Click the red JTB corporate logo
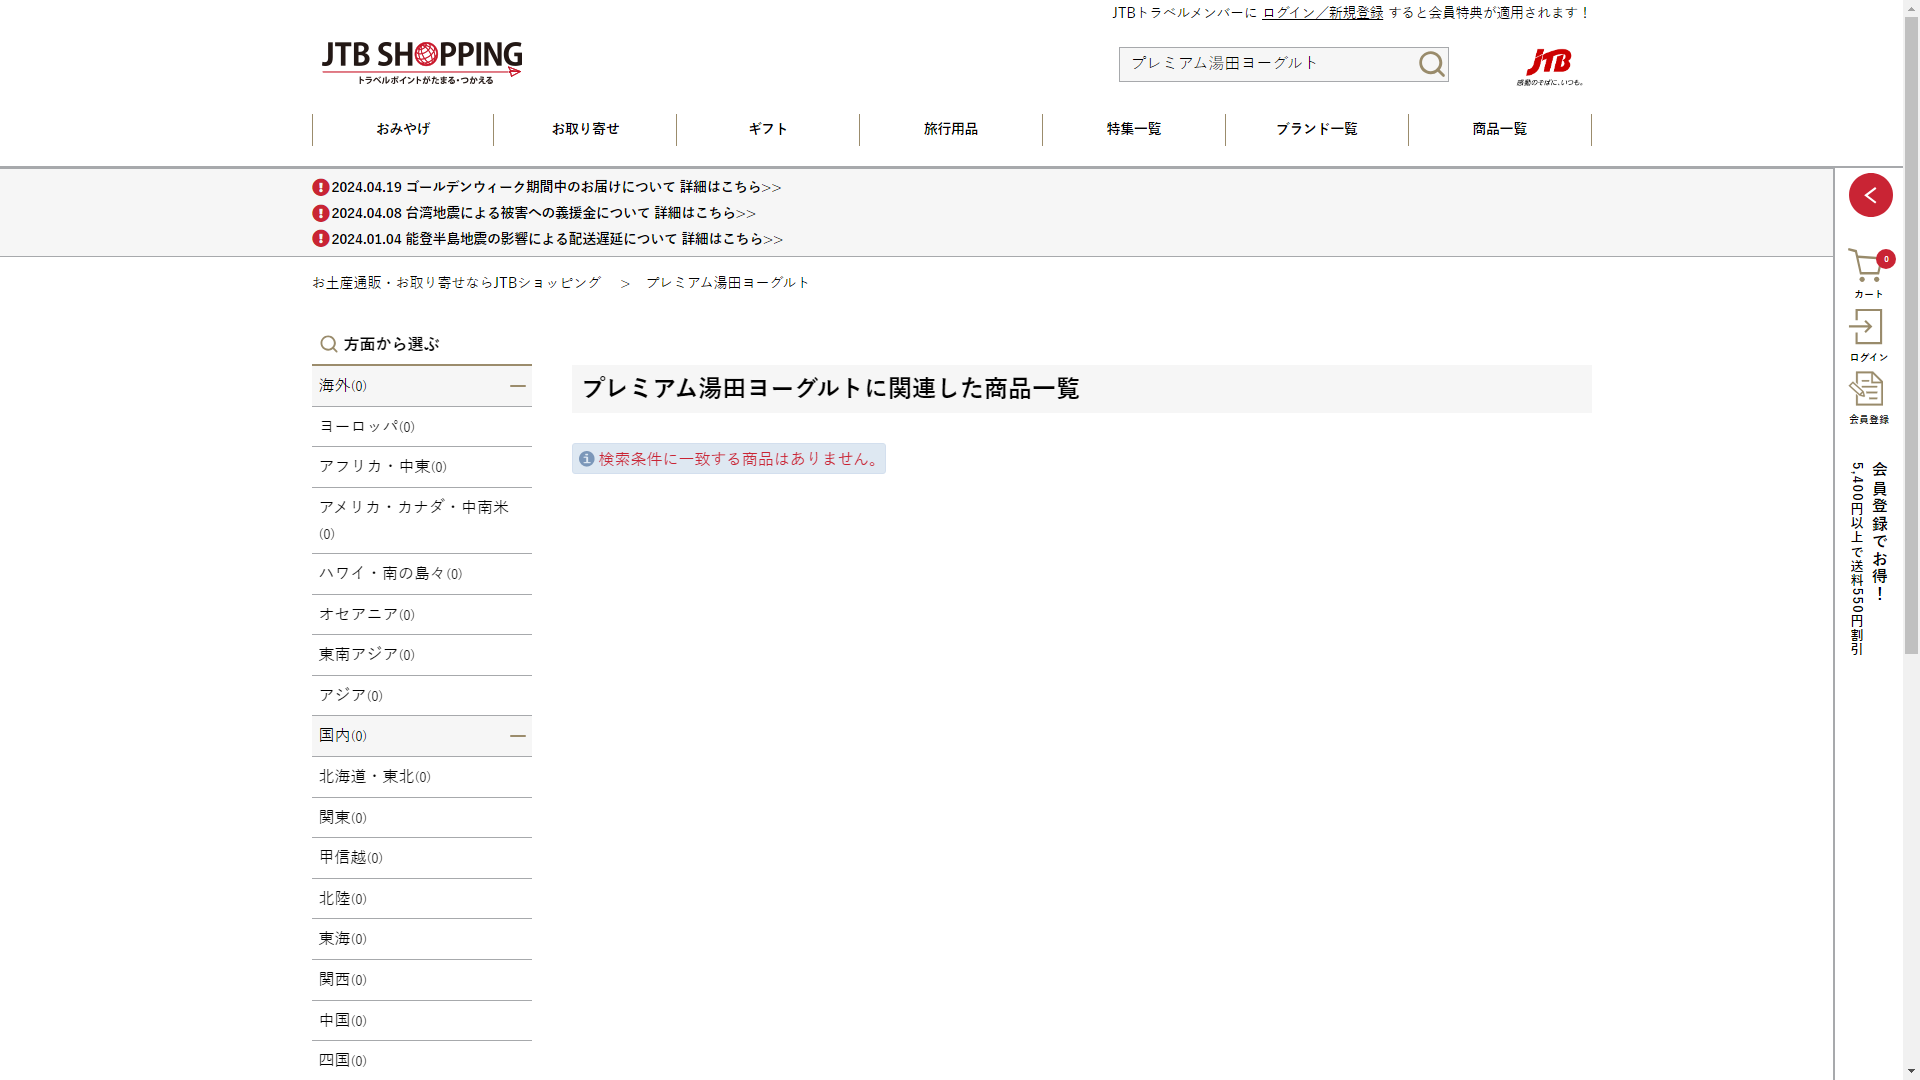This screenshot has width=1920, height=1080. click(1549, 65)
